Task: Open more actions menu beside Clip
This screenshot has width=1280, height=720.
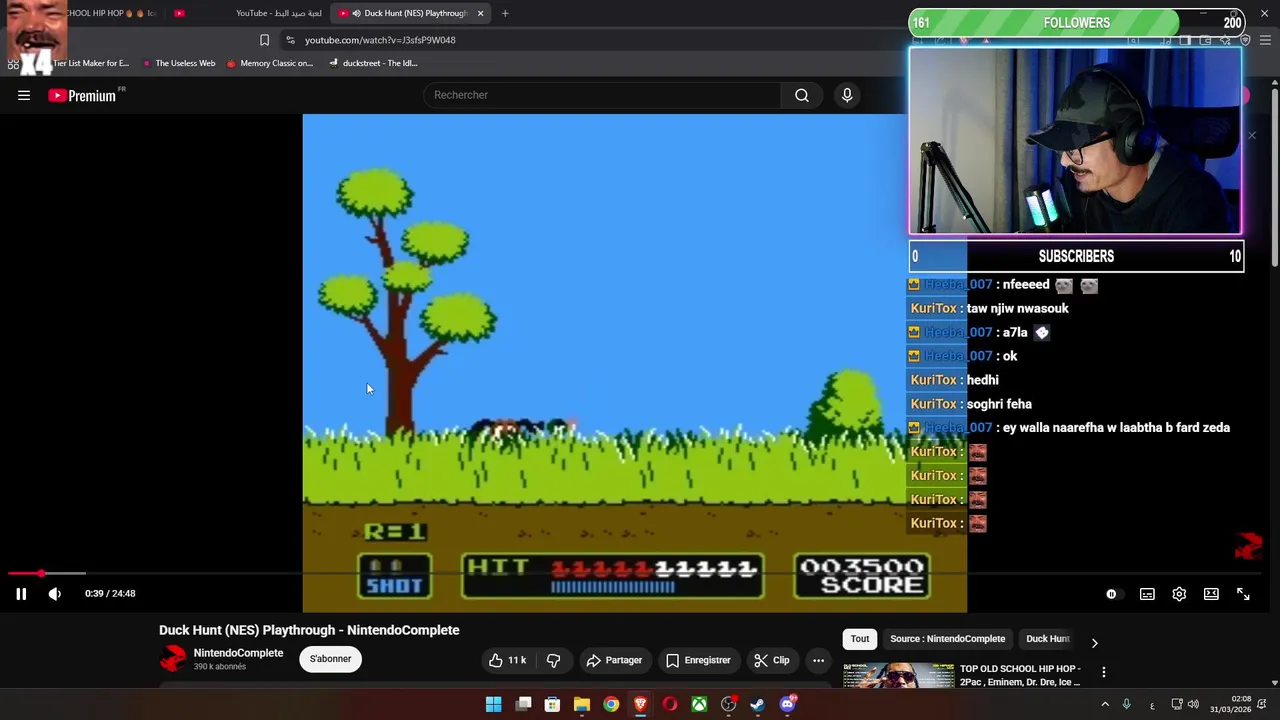Action: [x=818, y=660]
